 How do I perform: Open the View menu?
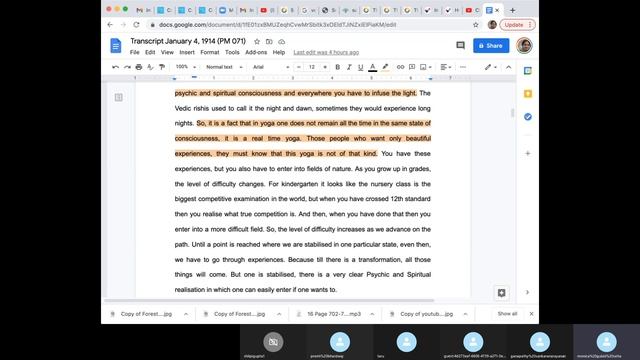[x=167, y=52]
